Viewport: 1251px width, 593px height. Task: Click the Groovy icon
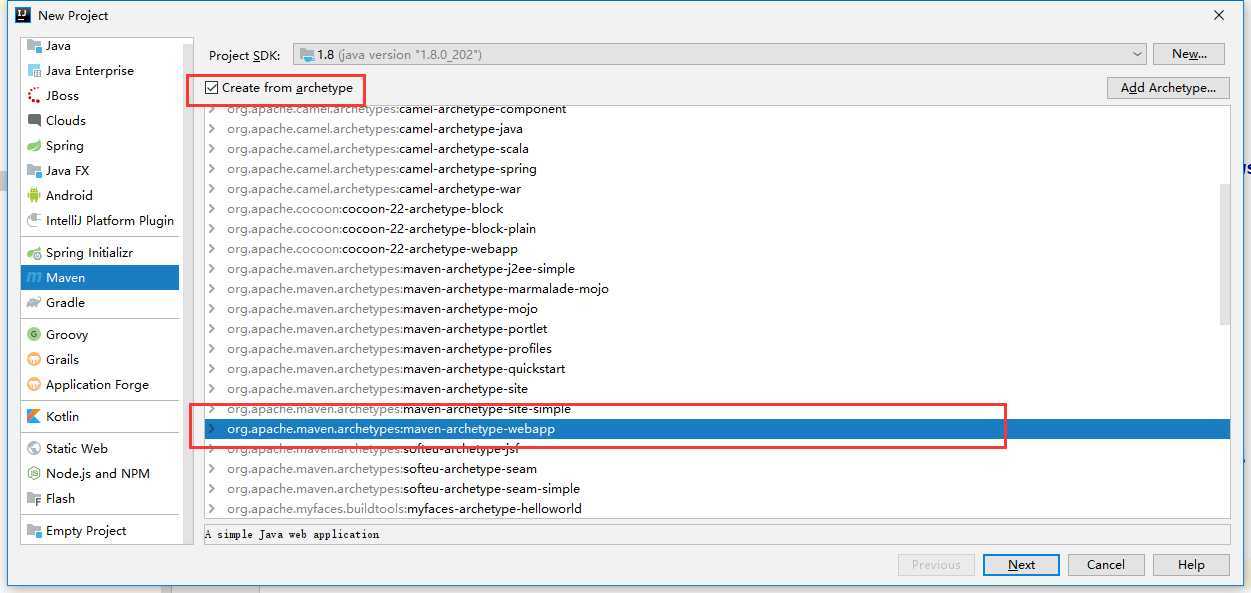[34, 335]
